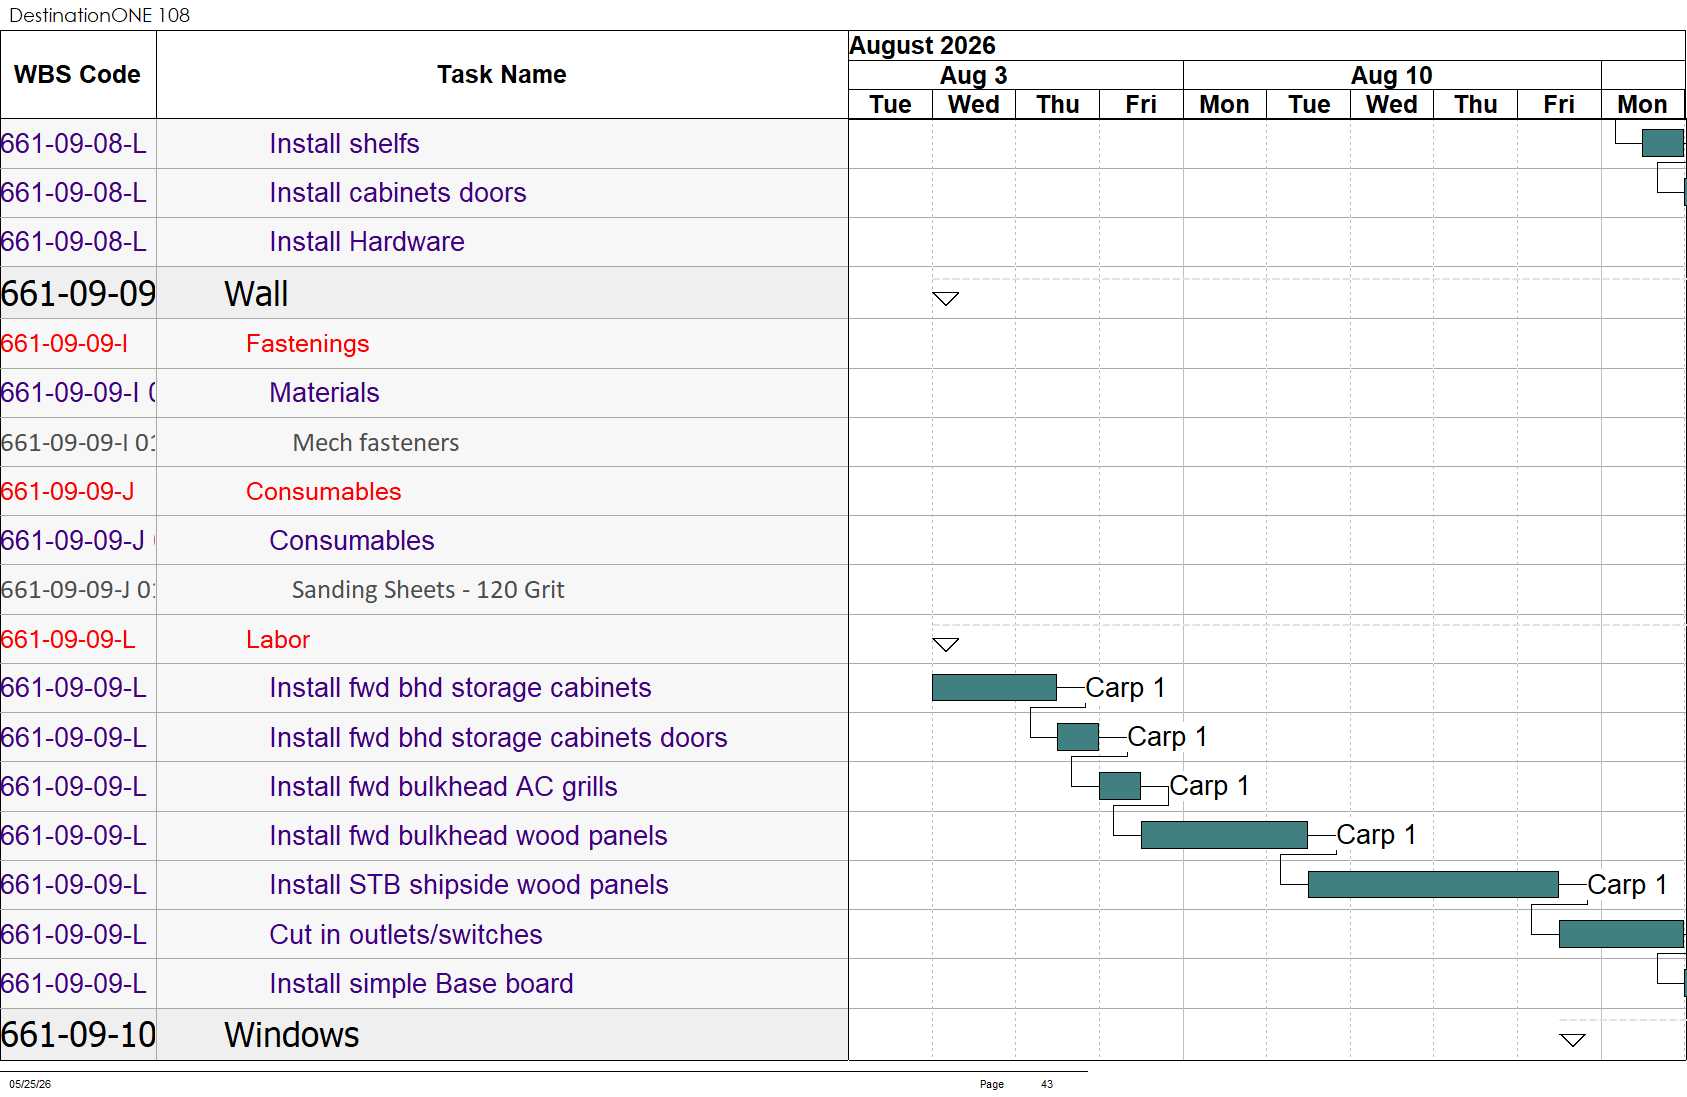Select STB shipside wood panels Gantt bar

(1433, 884)
